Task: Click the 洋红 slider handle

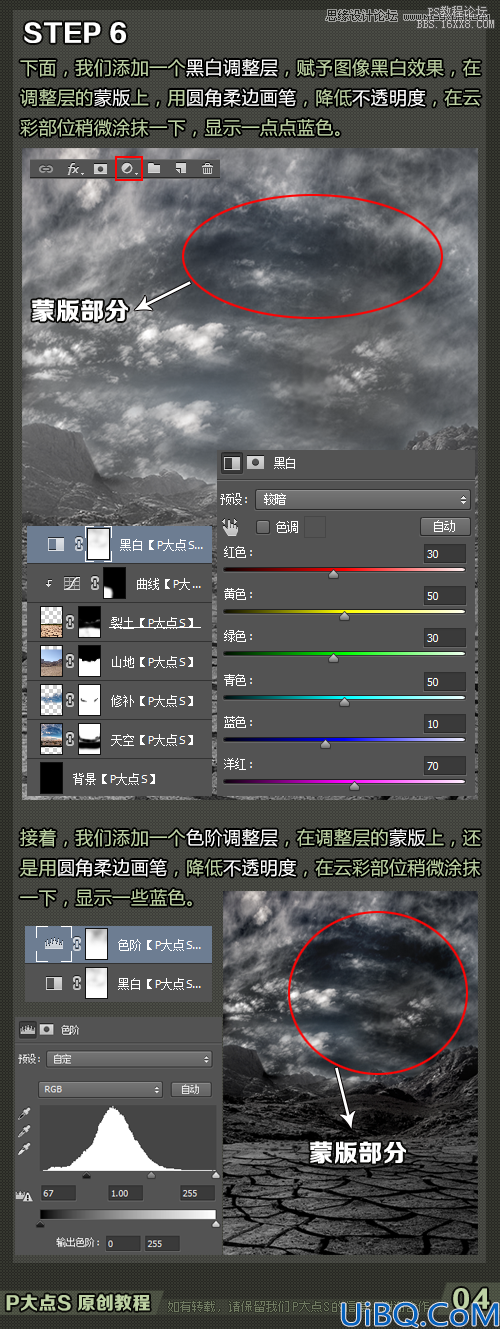Action: pyautogui.click(x=354, y=786)
